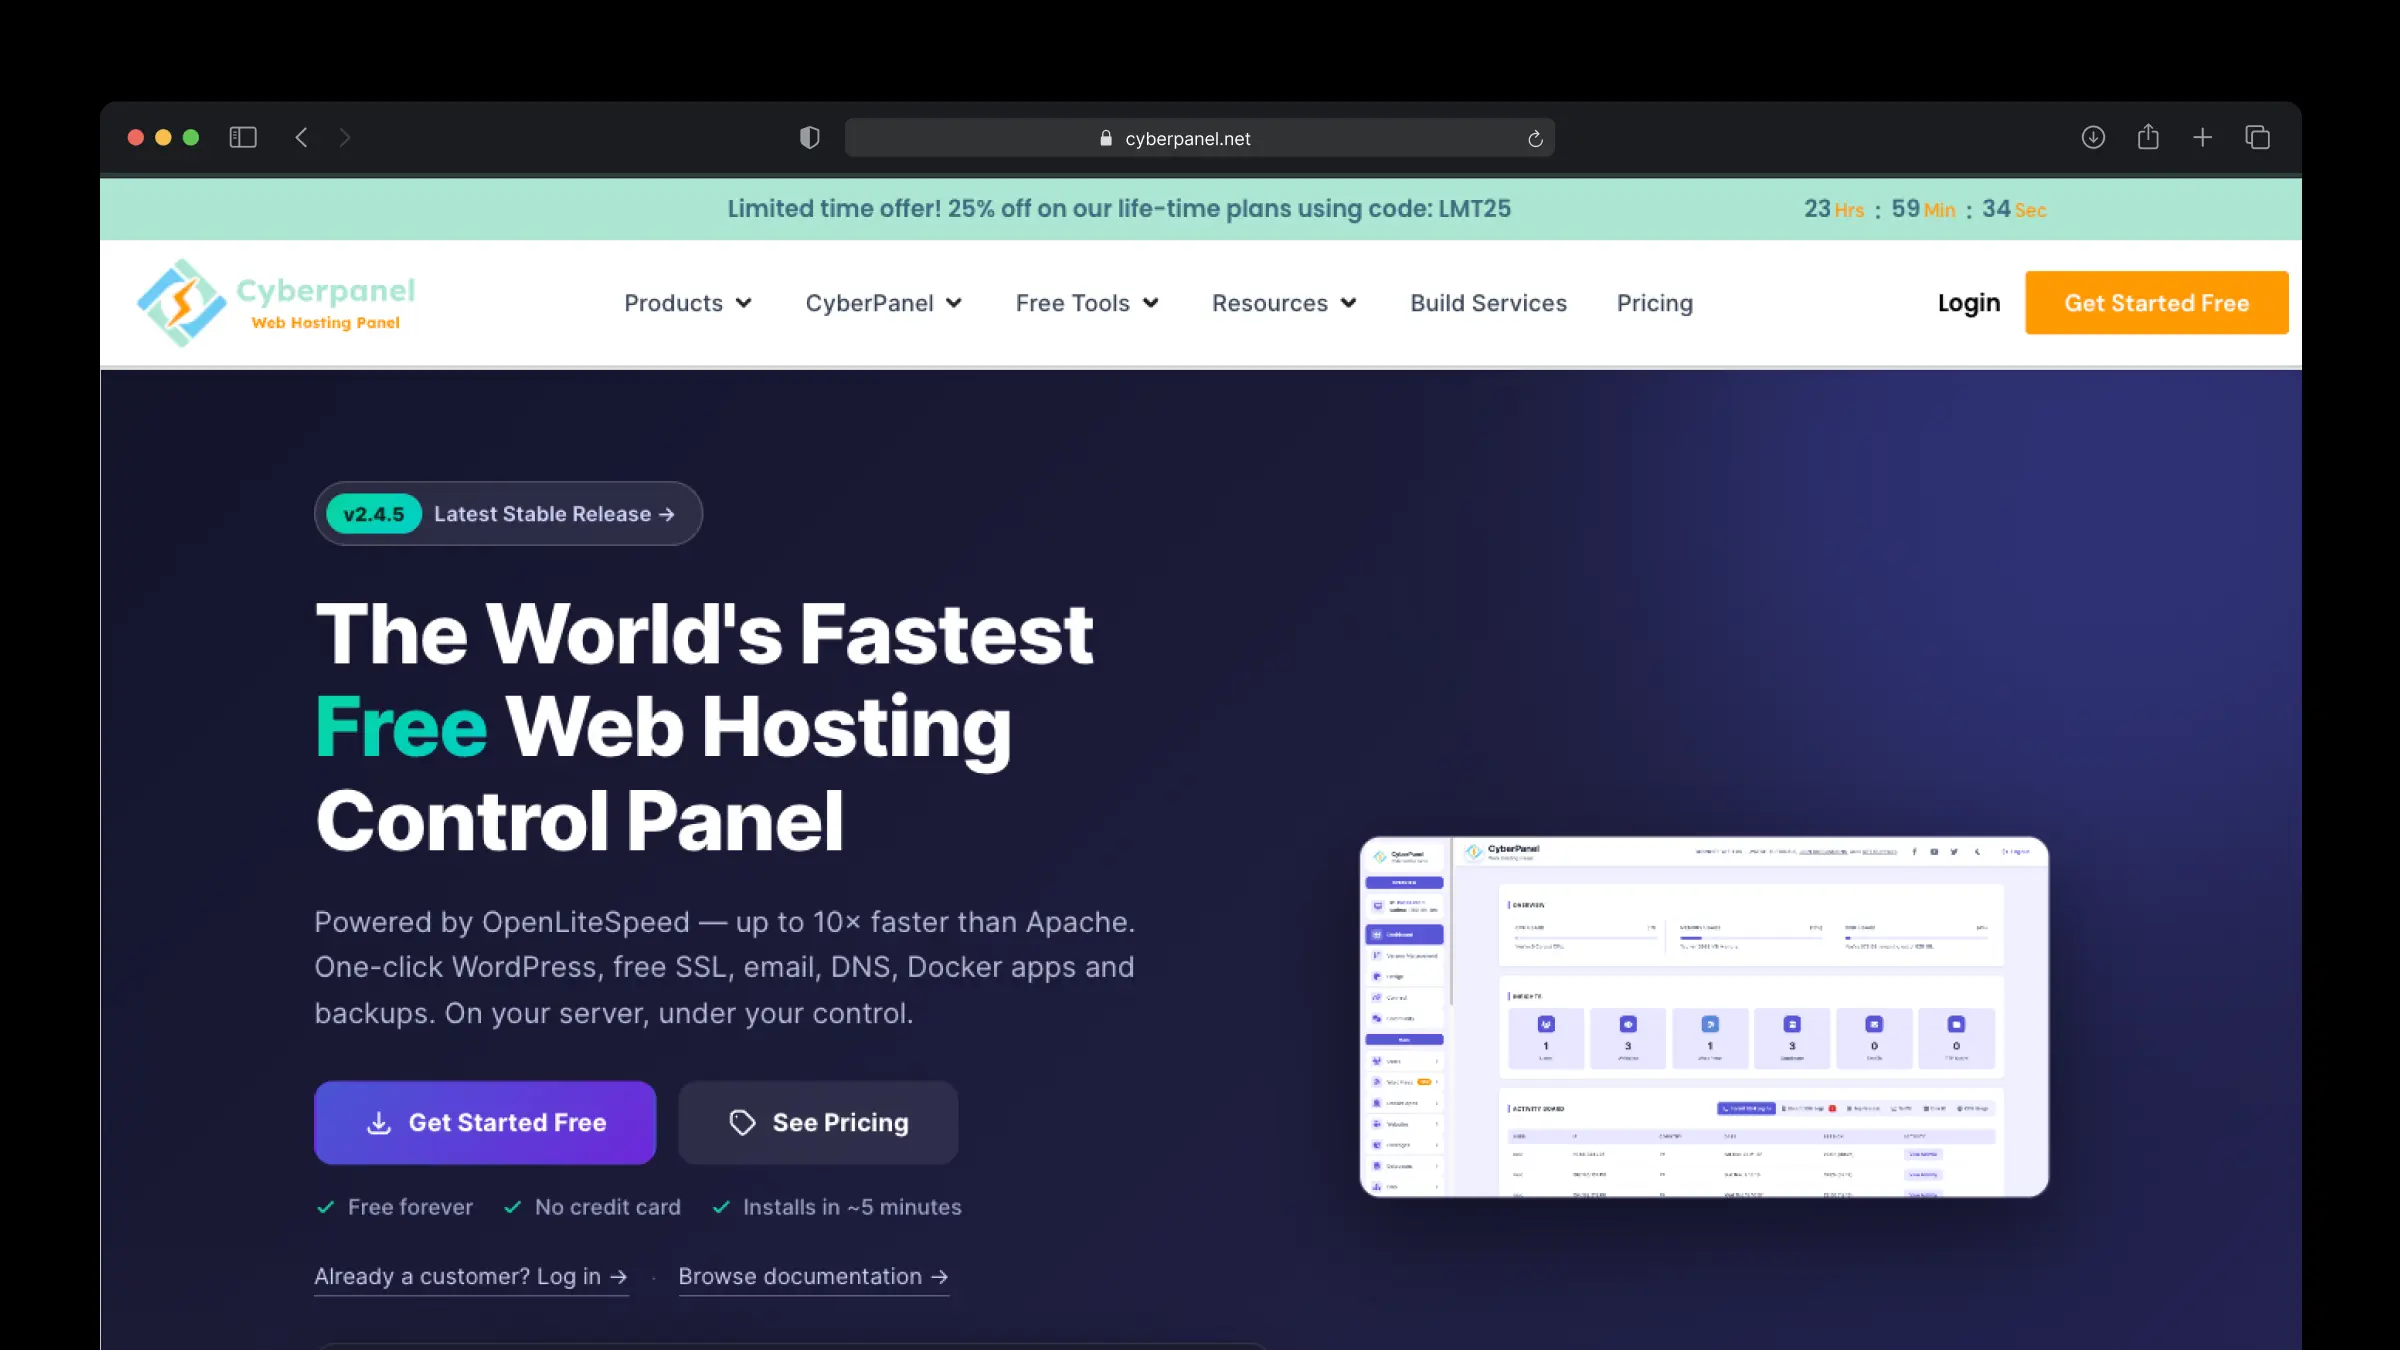Click the orange Get Started Free button

(x=2156, y=303)
